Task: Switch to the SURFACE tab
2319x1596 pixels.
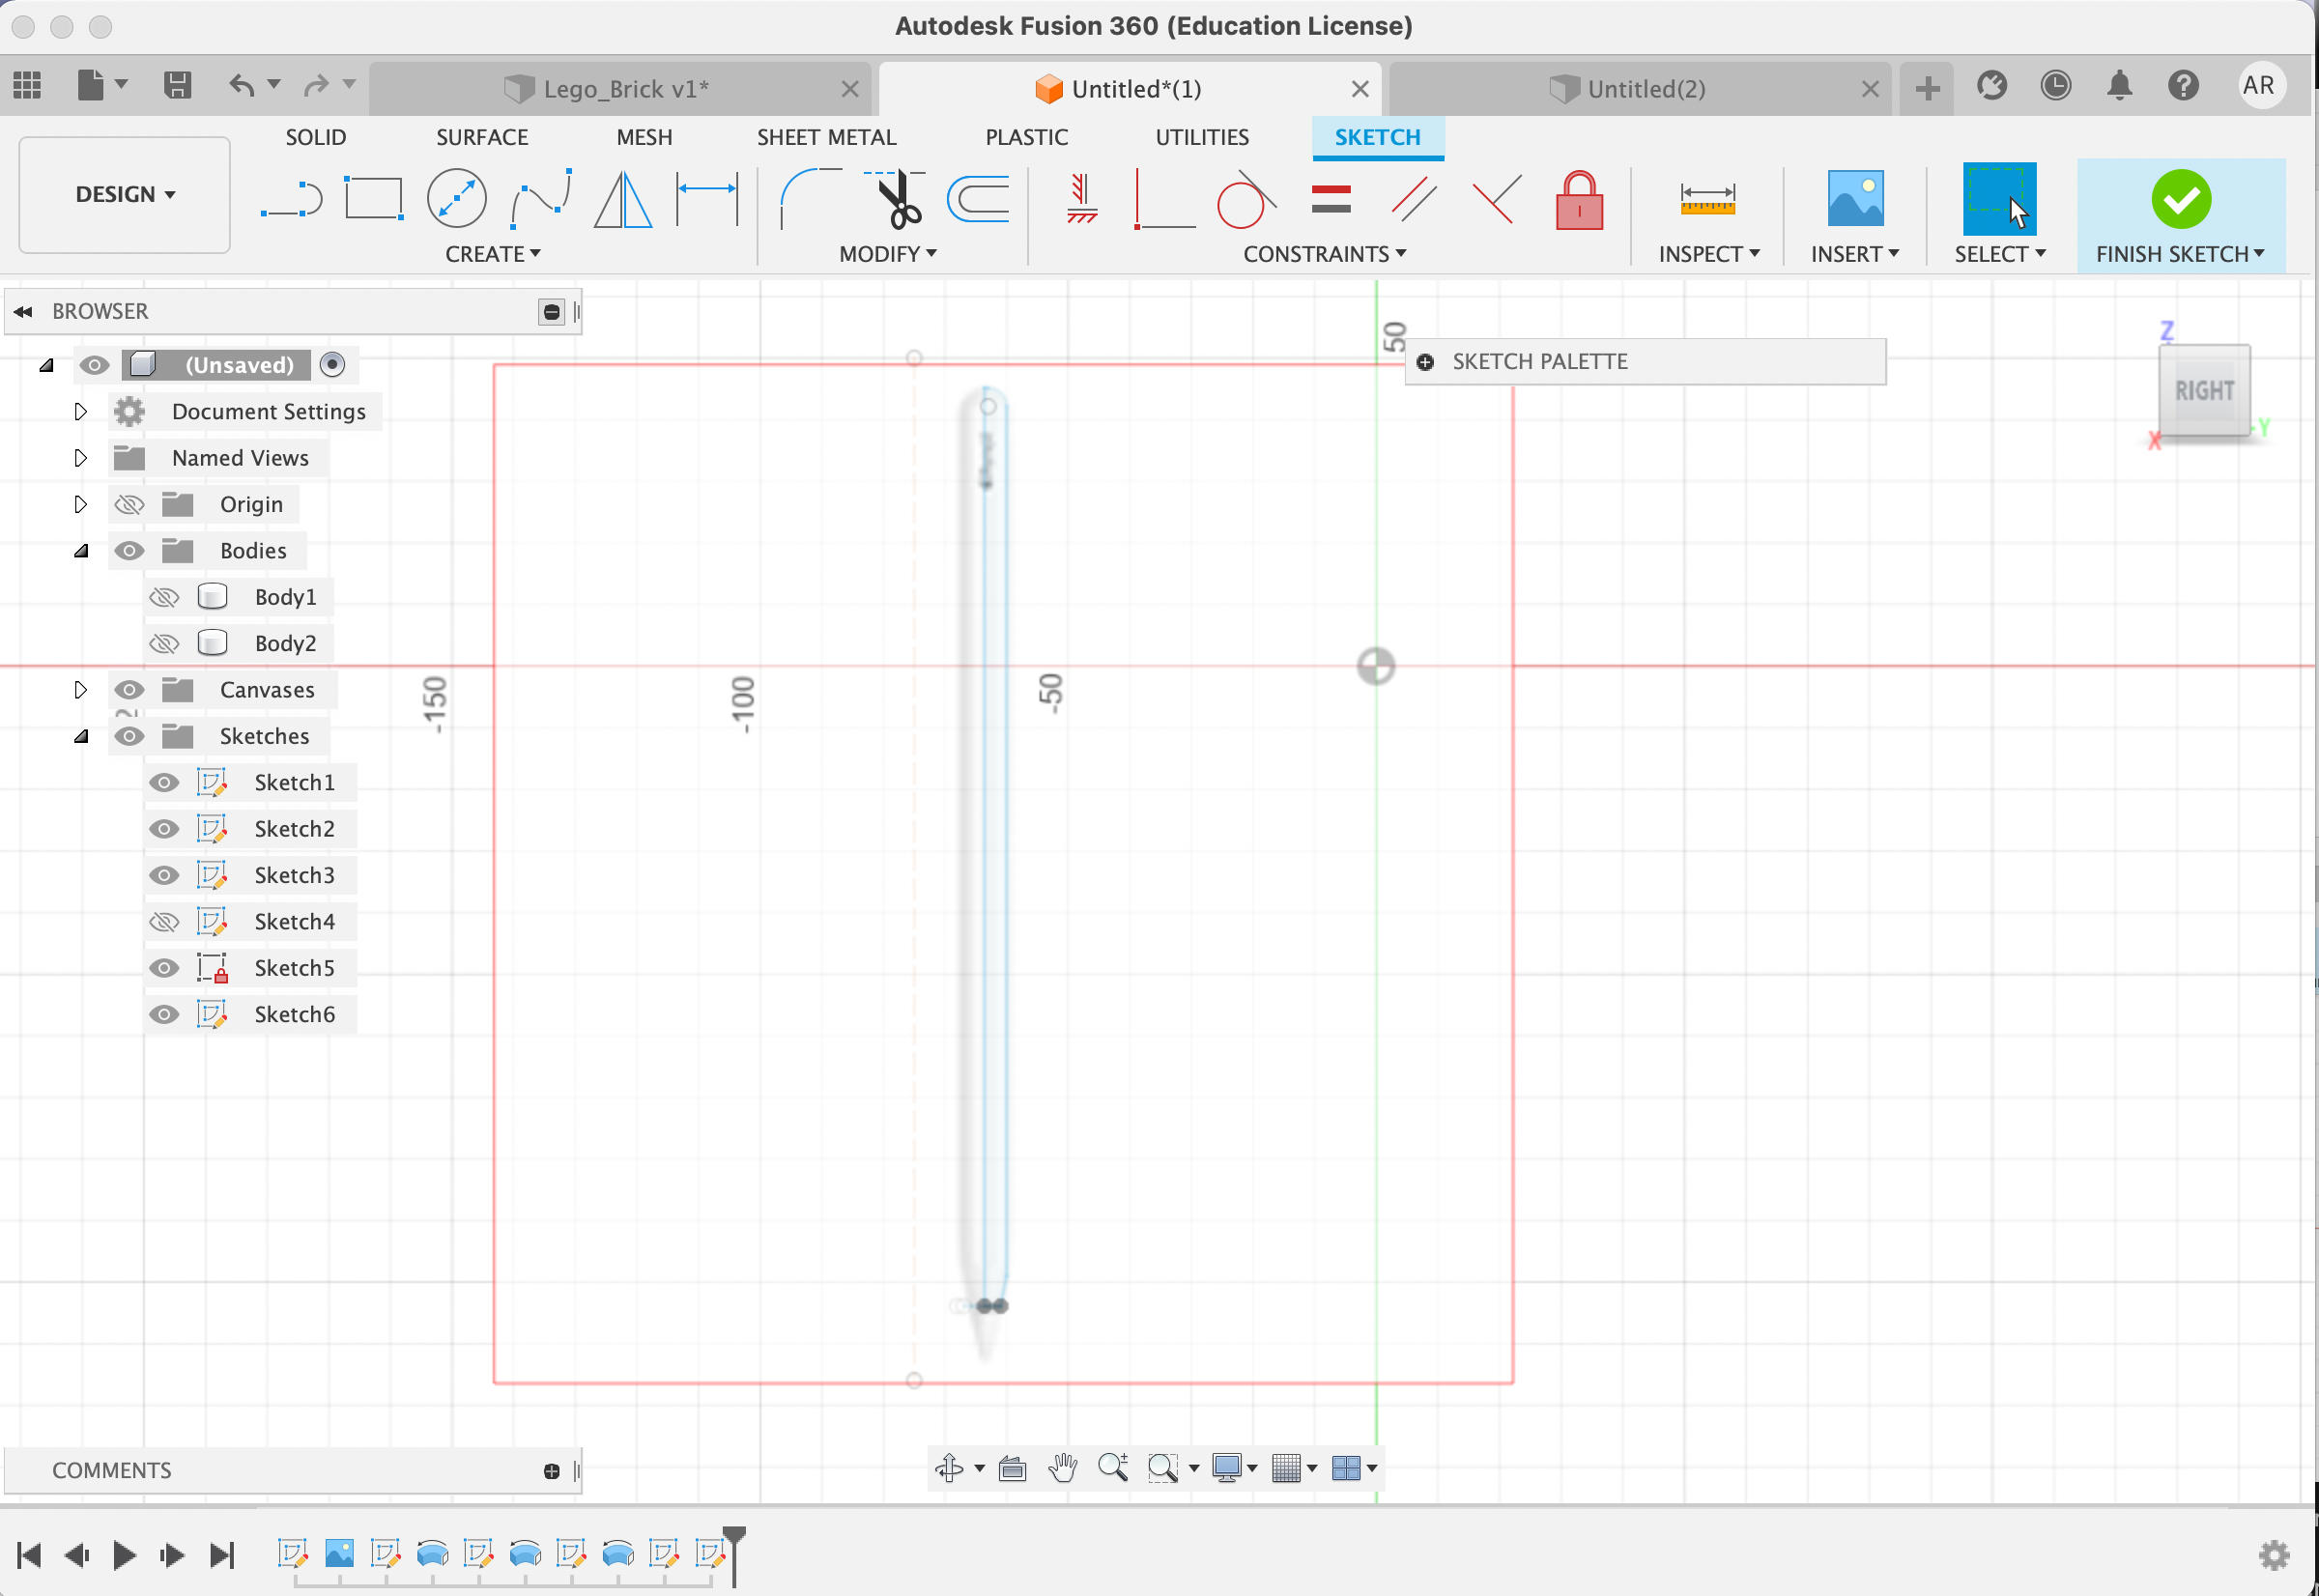Action: (x=482, y=137)
